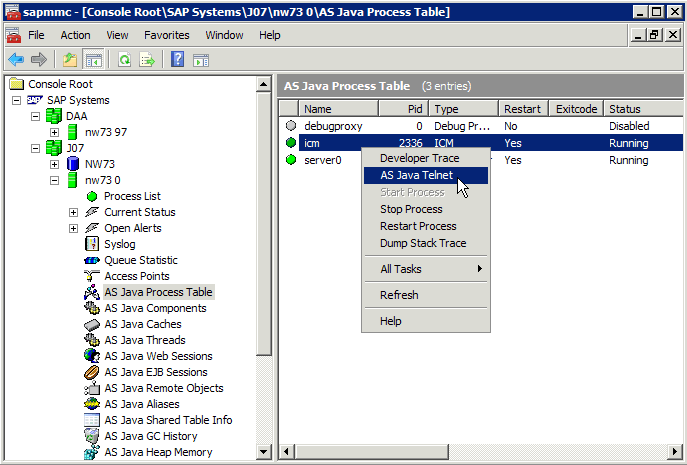The height and width of the screenshot is (465, 687).
Task: Collapse the J07 system node
Action: (35, 148)
